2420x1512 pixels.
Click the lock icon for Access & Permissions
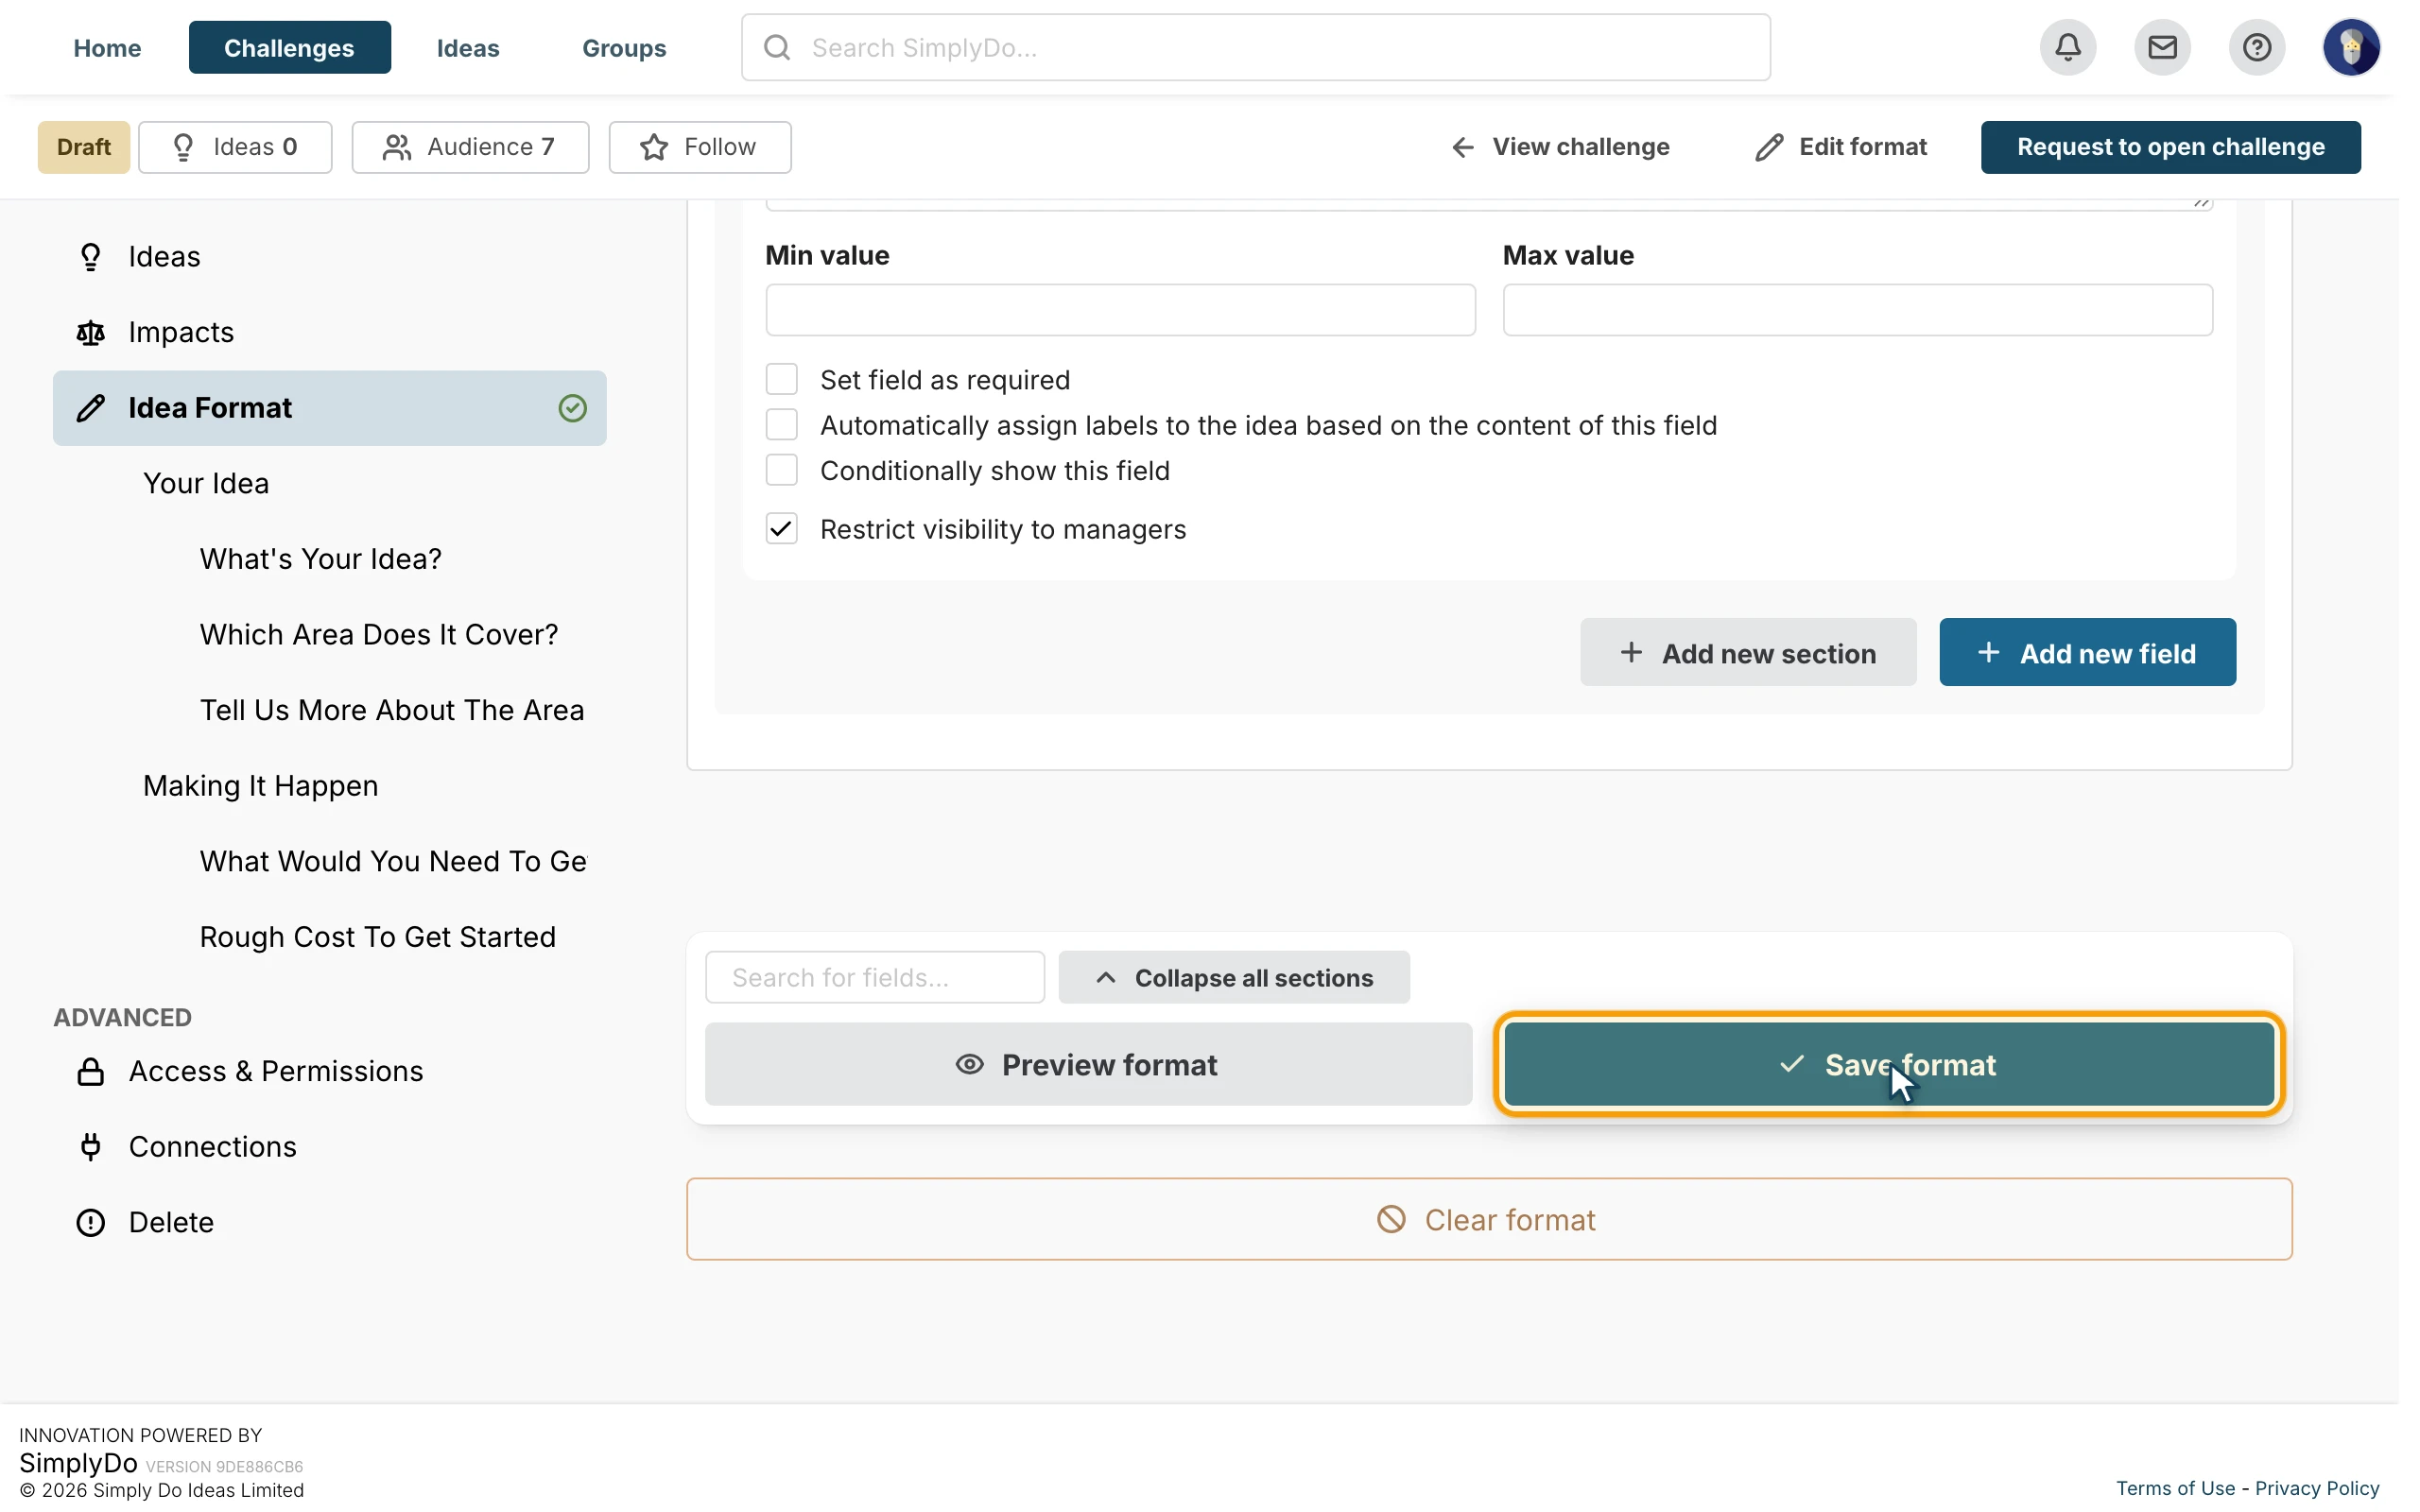click(90, 1071)
